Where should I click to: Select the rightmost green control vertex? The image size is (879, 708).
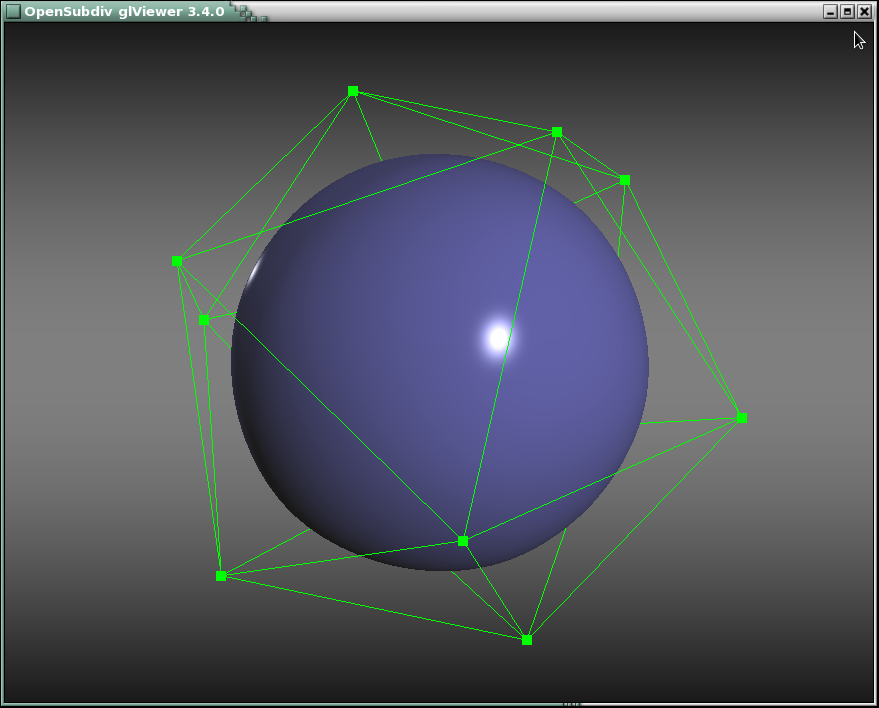click(x=742, y=418)
